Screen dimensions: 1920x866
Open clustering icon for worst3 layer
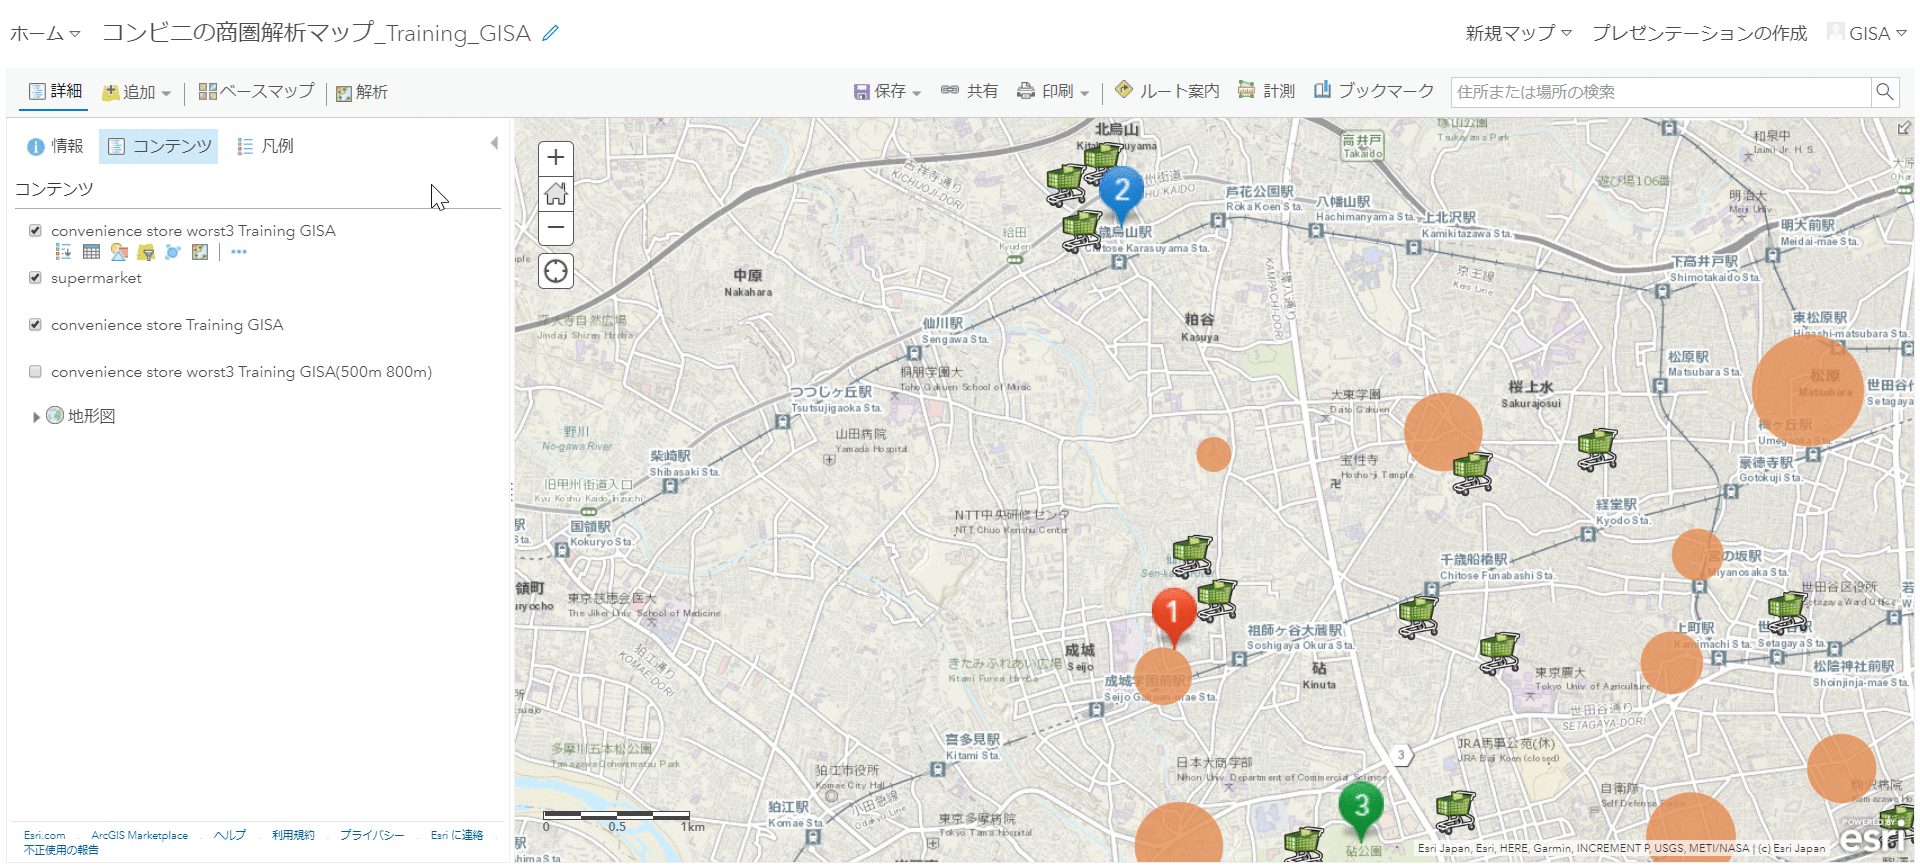coord(173,252)
